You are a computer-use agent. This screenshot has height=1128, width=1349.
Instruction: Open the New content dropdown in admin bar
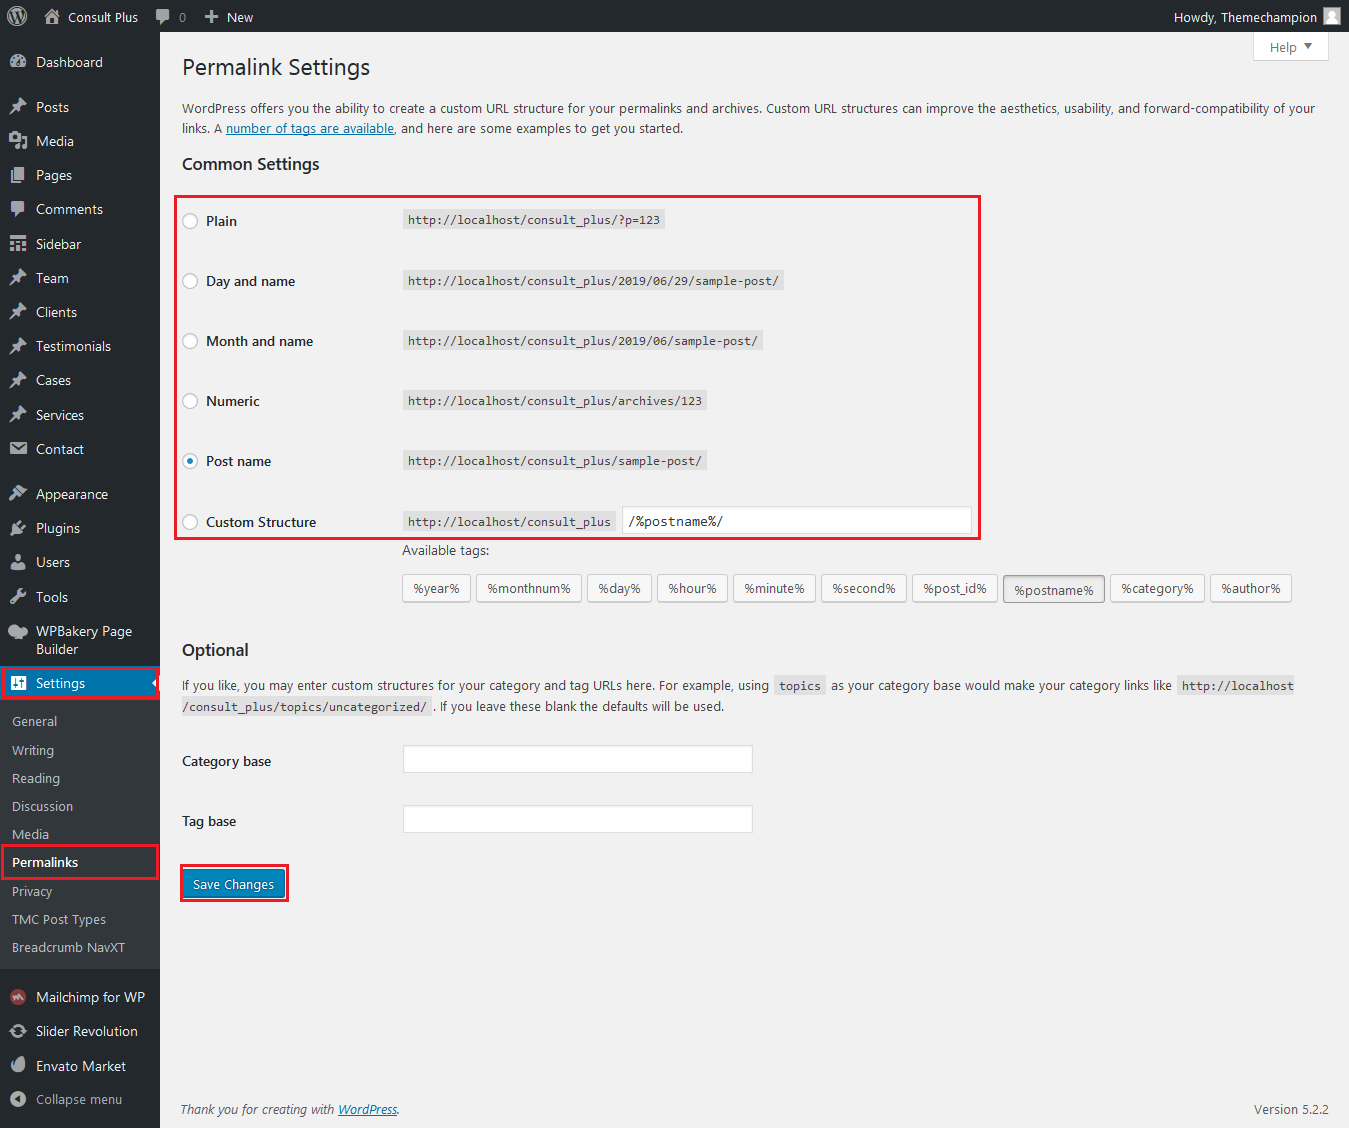pos(229,17)
